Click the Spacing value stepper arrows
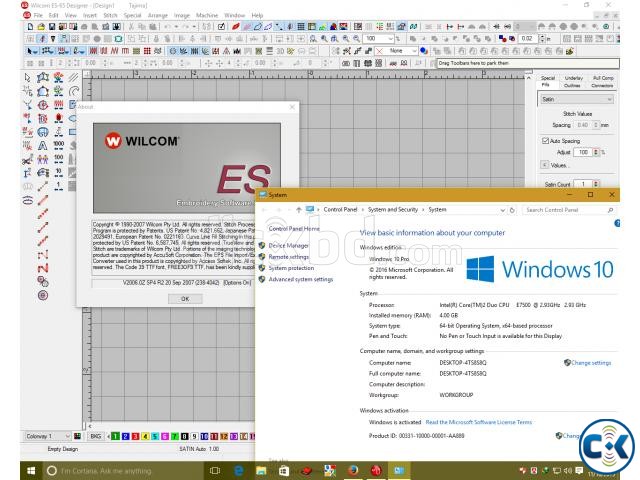640x480 pixels. pyautogui.click(x=596, y=125)
